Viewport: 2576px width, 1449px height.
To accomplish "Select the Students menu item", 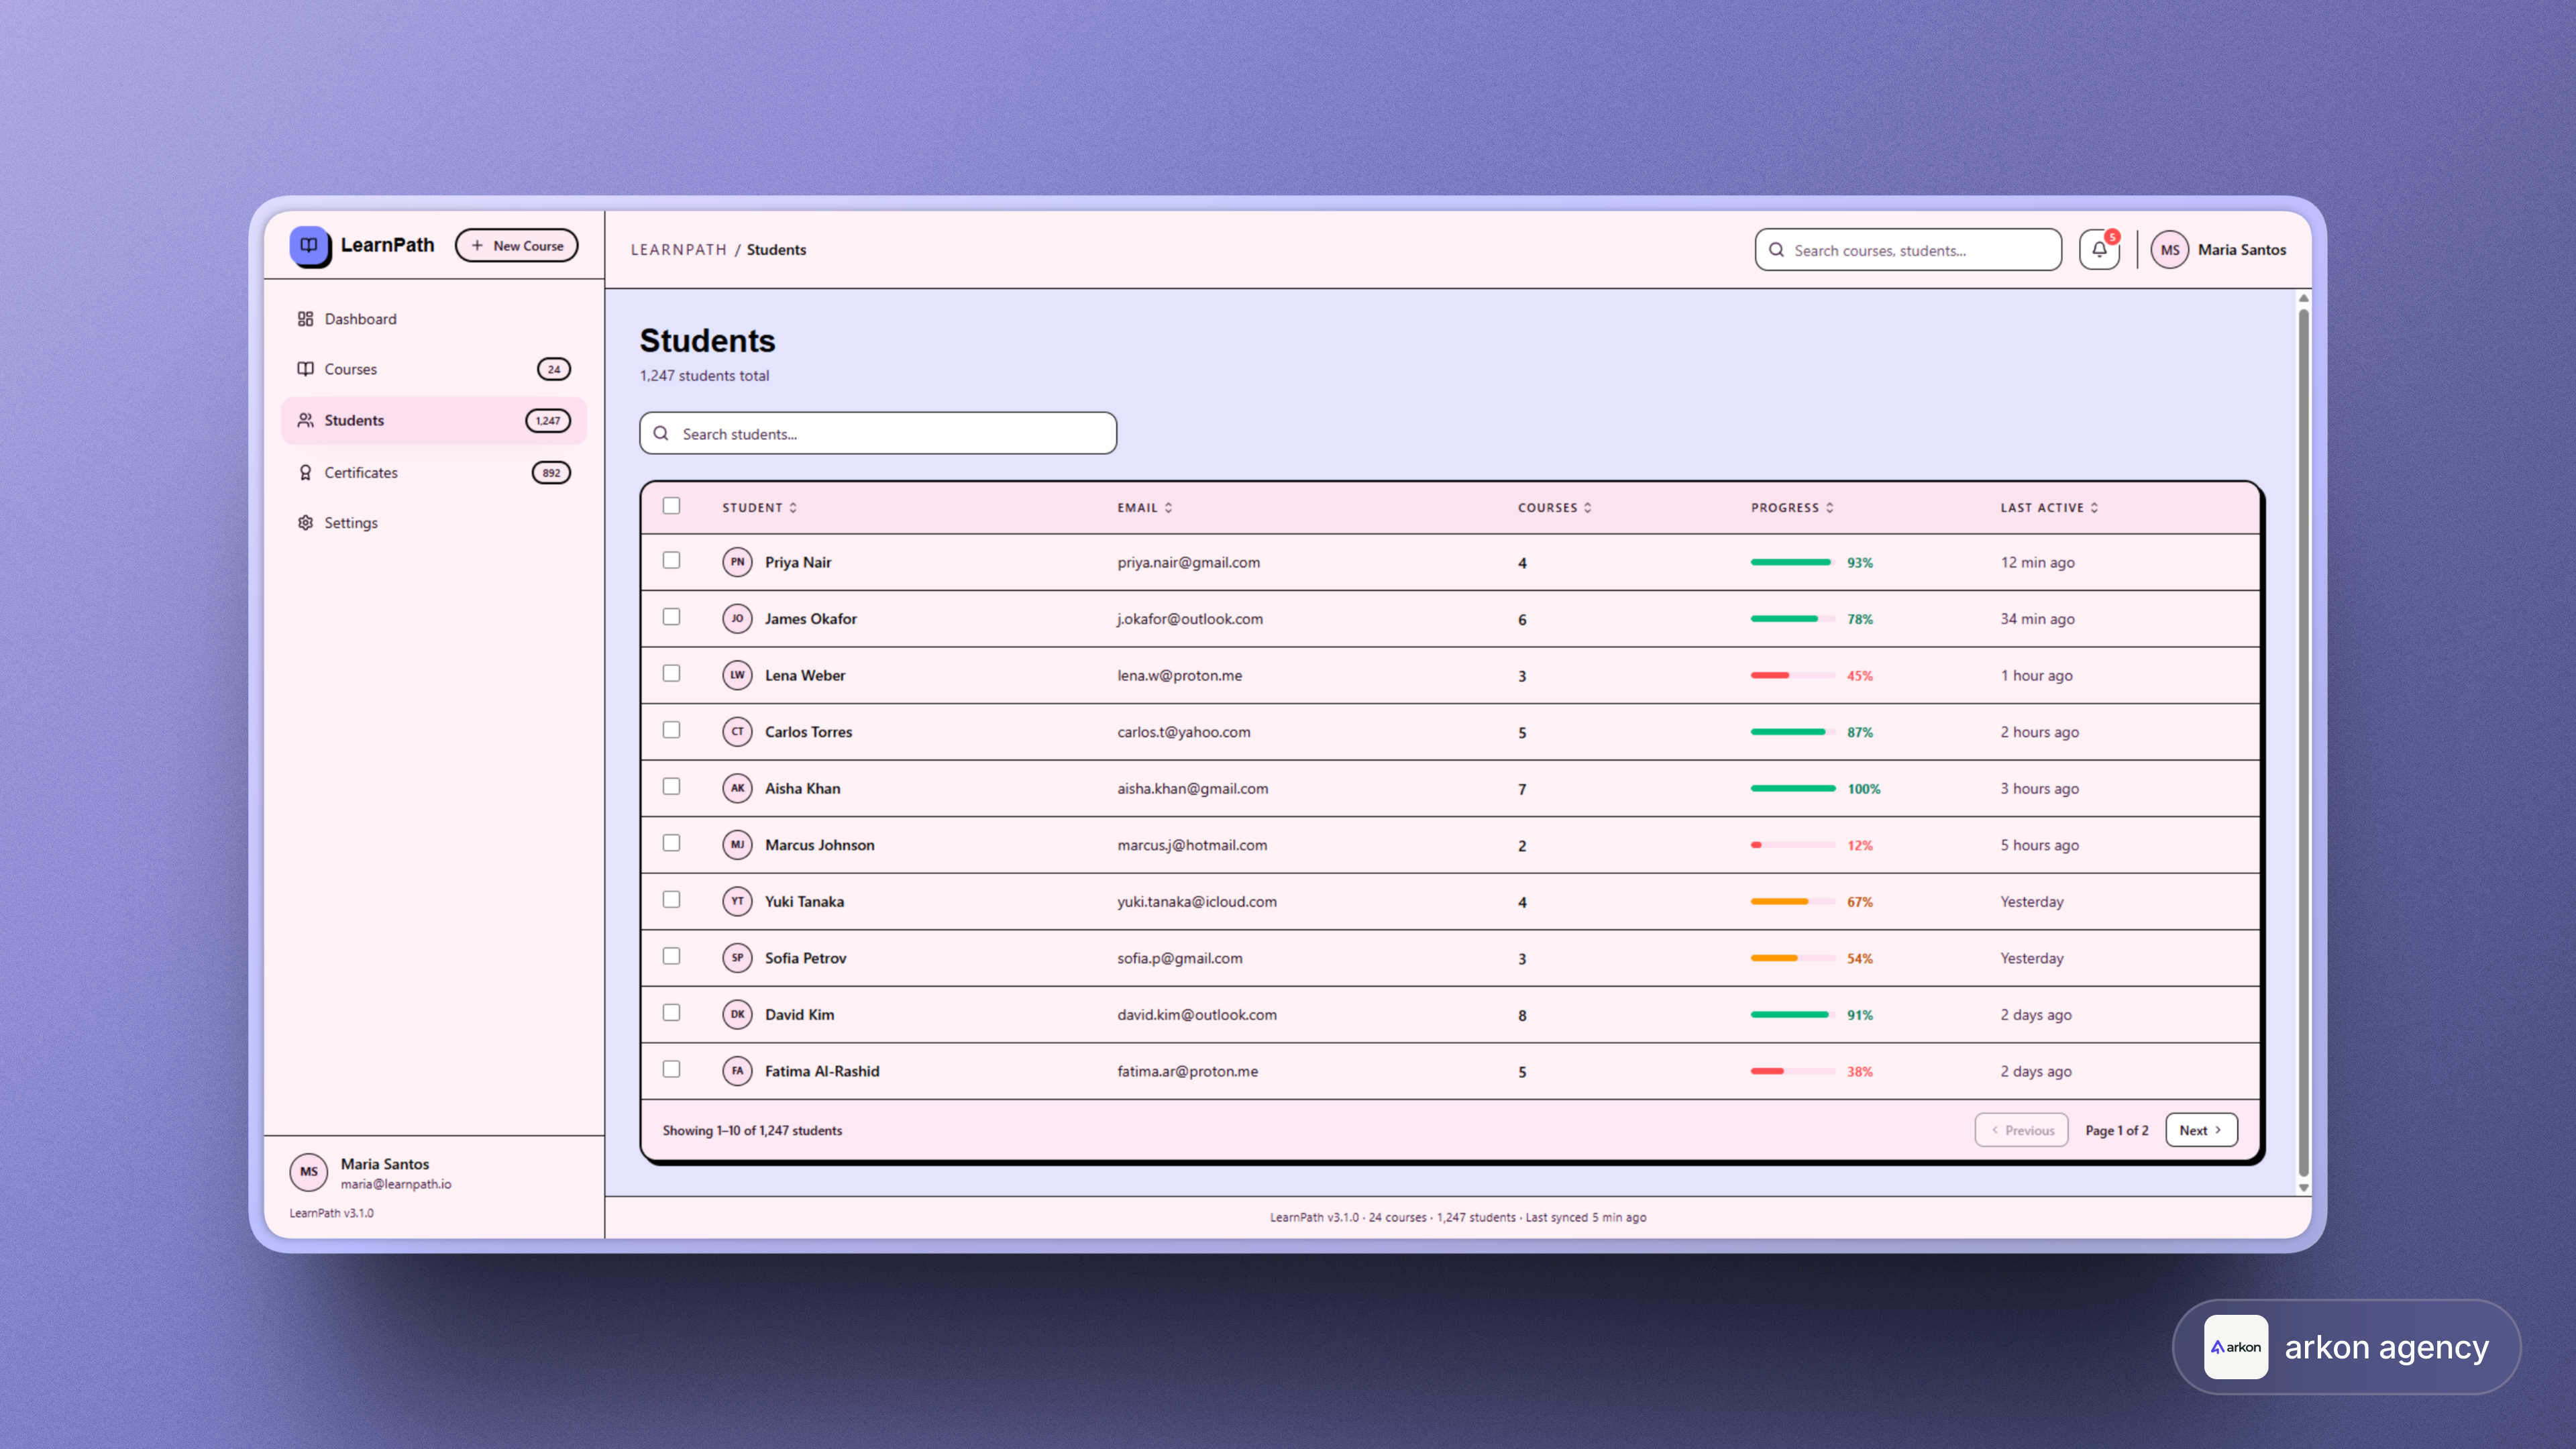I will [x=433, y=421].
